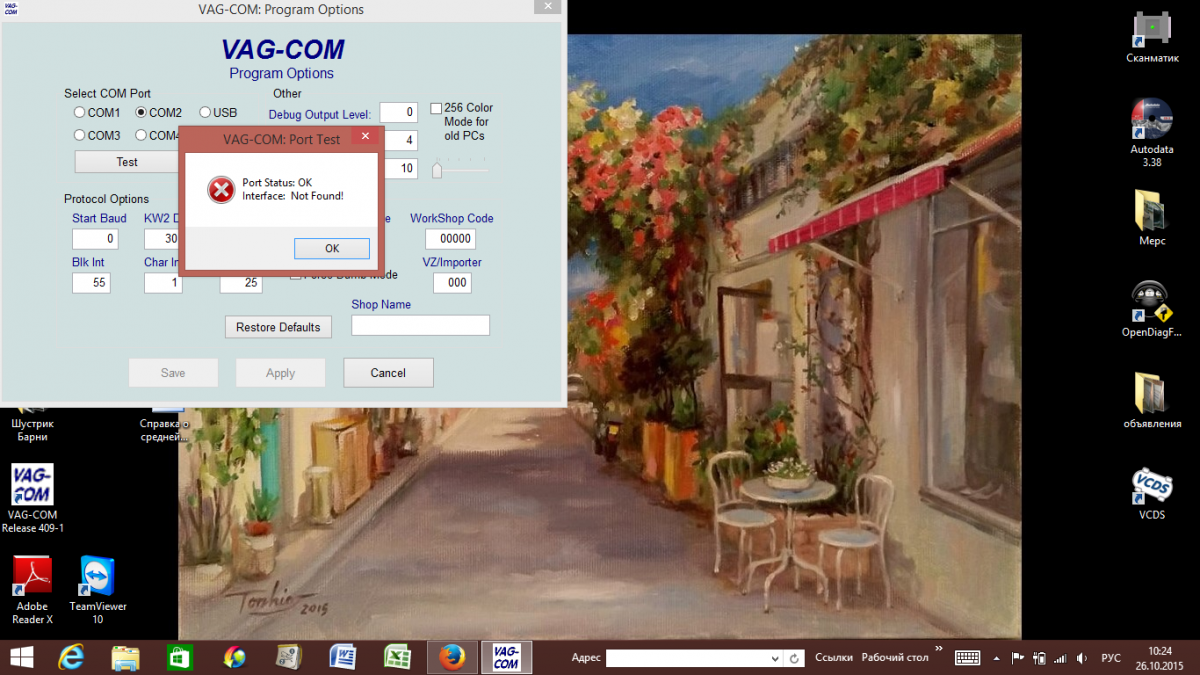Click the Test port button
The height and width of the screenshot is (675, 1200).
point(127,161)
